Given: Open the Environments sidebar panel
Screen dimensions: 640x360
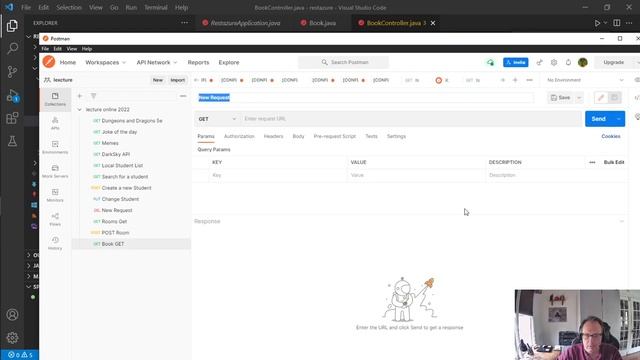Looking at the screenshot, I should (x=55, y=147).
